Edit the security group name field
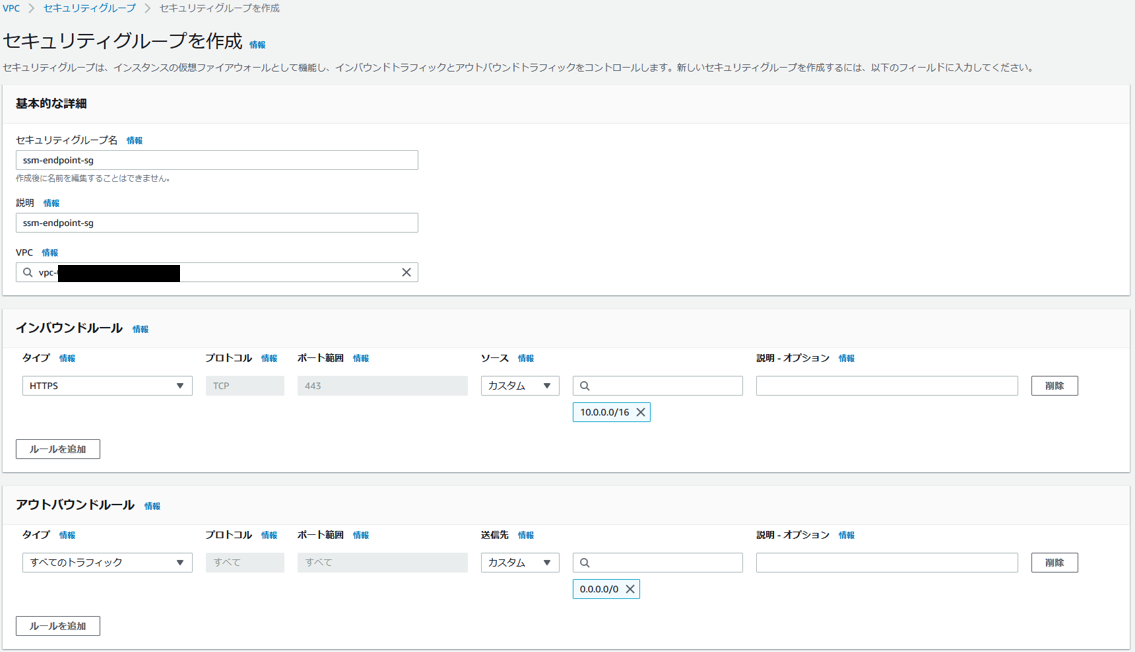This screenshot has width=1135, height=652. coord(217,160)
